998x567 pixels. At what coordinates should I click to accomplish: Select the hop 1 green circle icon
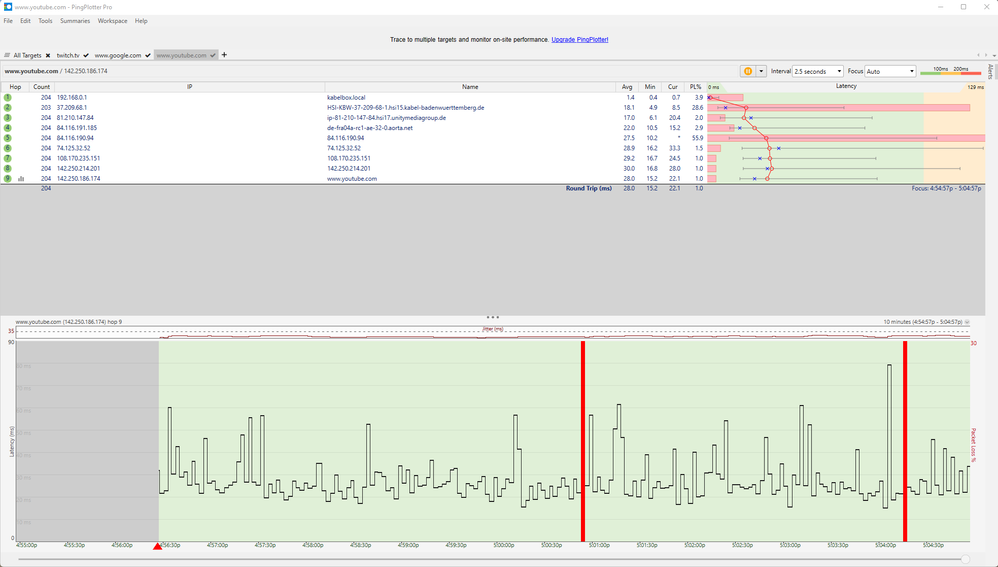pos(8,97)
